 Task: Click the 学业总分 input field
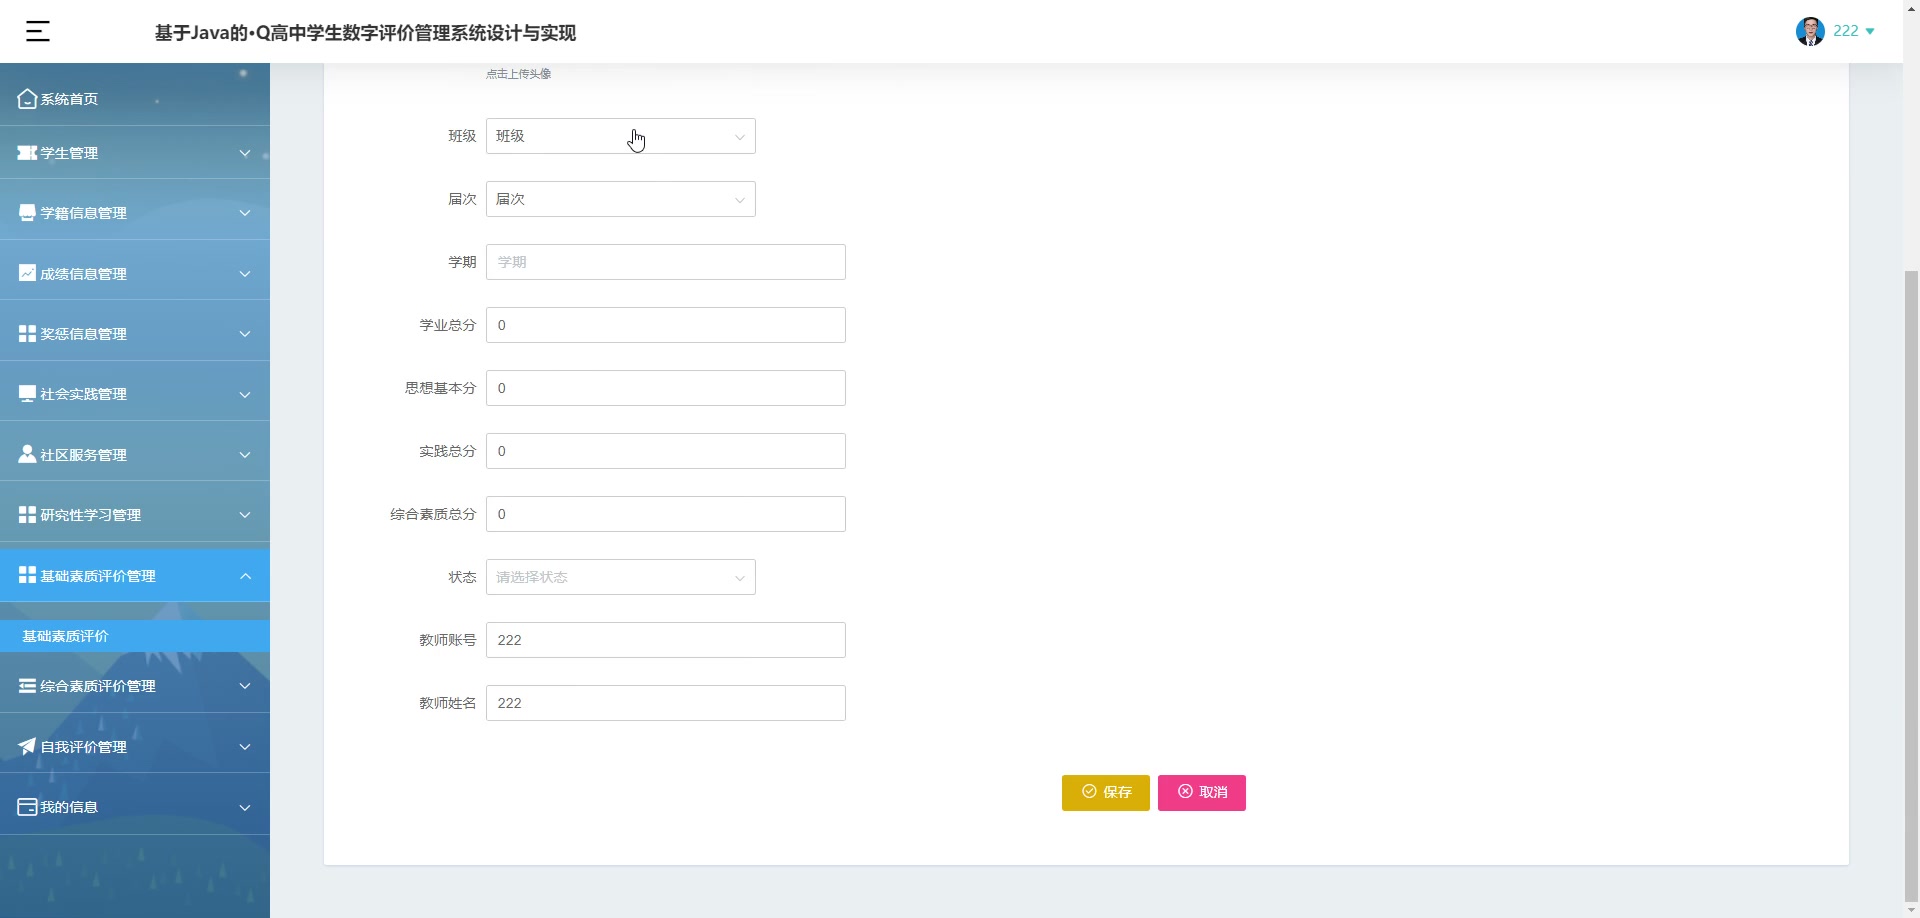pyautogui.click(x=665, y=325)
